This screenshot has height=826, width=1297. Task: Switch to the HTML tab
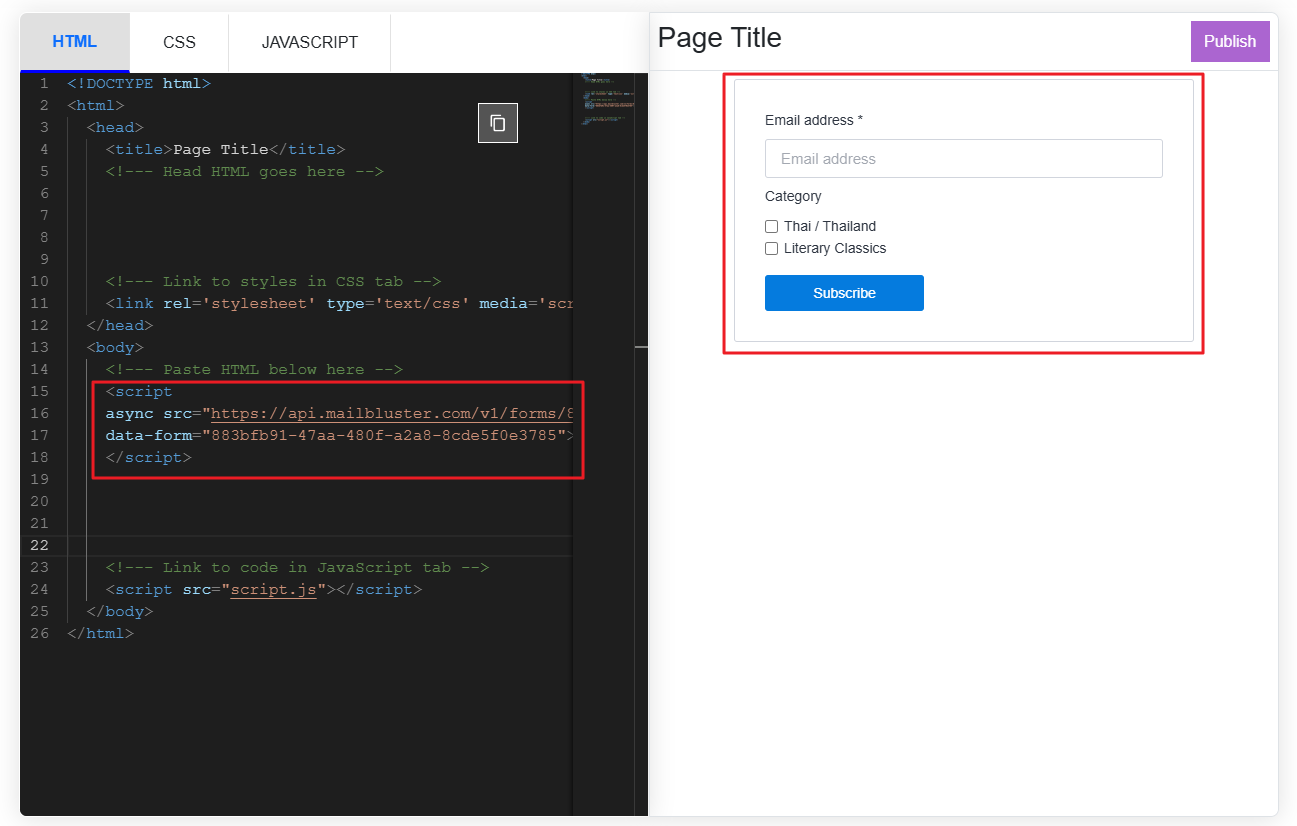click(75, 42)
